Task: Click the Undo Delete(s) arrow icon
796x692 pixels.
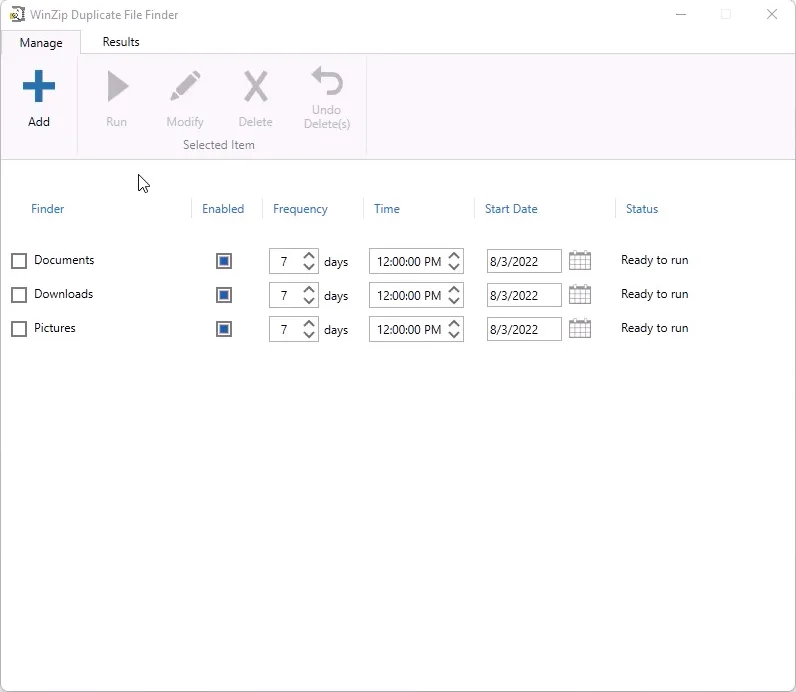Action: 327,81
